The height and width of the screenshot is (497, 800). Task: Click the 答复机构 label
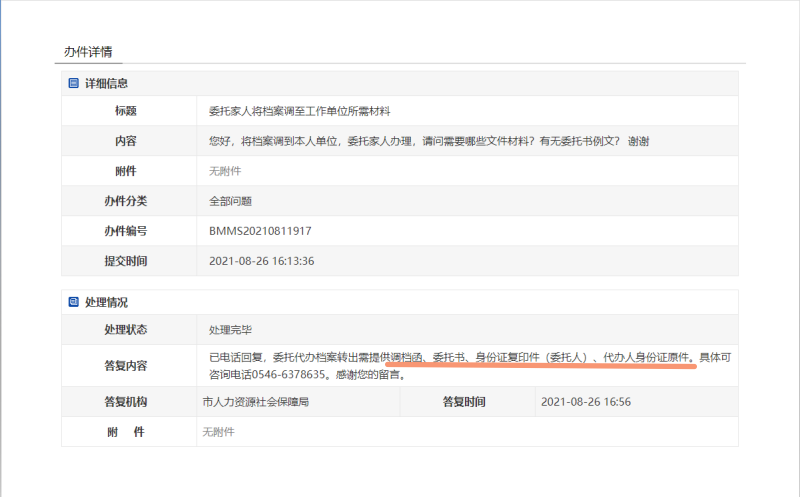(126, 402)
